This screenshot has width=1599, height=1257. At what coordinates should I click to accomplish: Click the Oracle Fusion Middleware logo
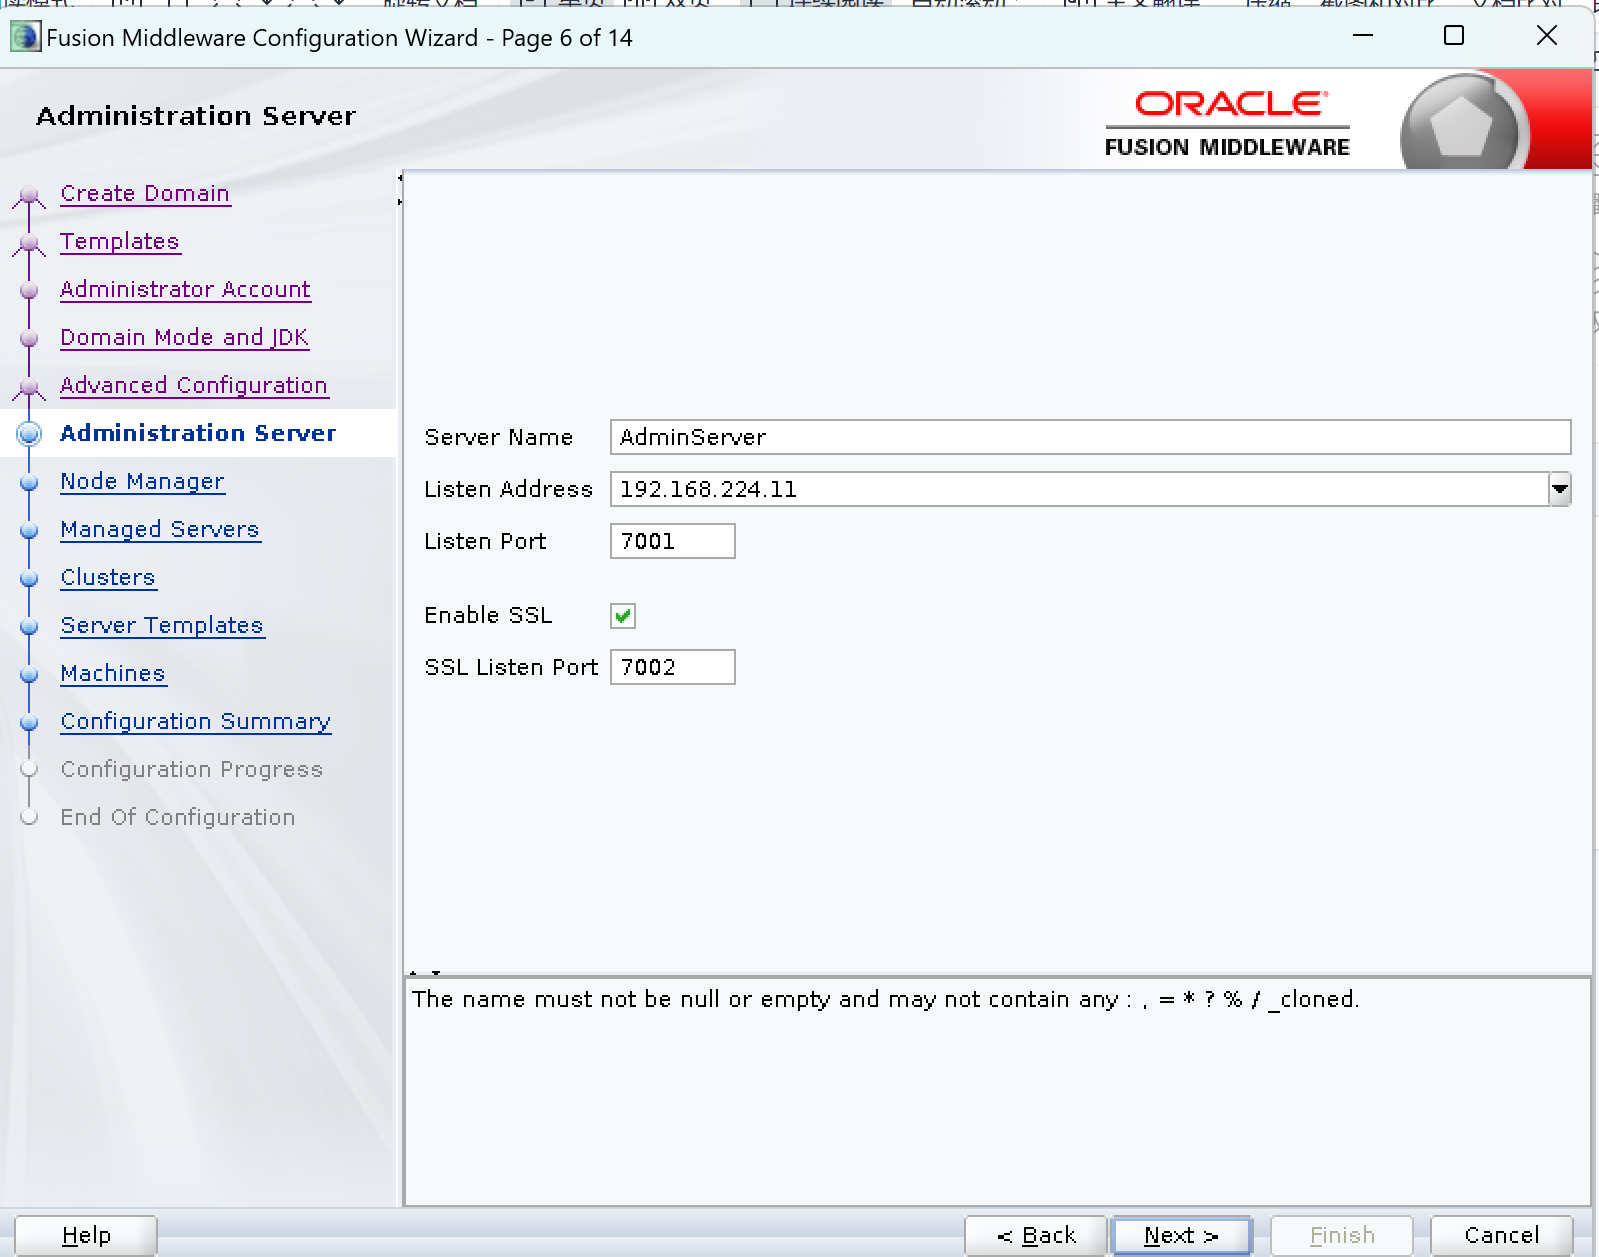pos(1227,124)
